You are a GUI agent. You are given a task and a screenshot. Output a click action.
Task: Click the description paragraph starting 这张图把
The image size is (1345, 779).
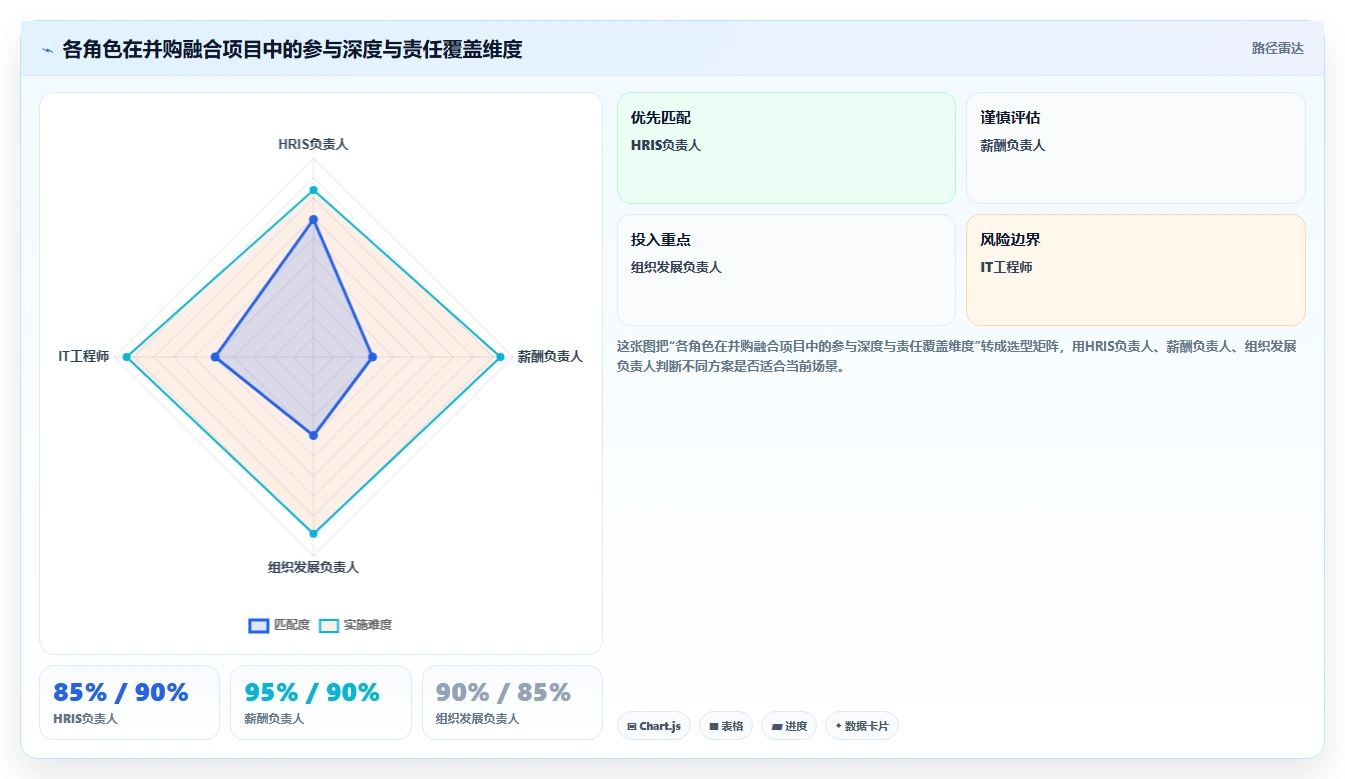958,356
